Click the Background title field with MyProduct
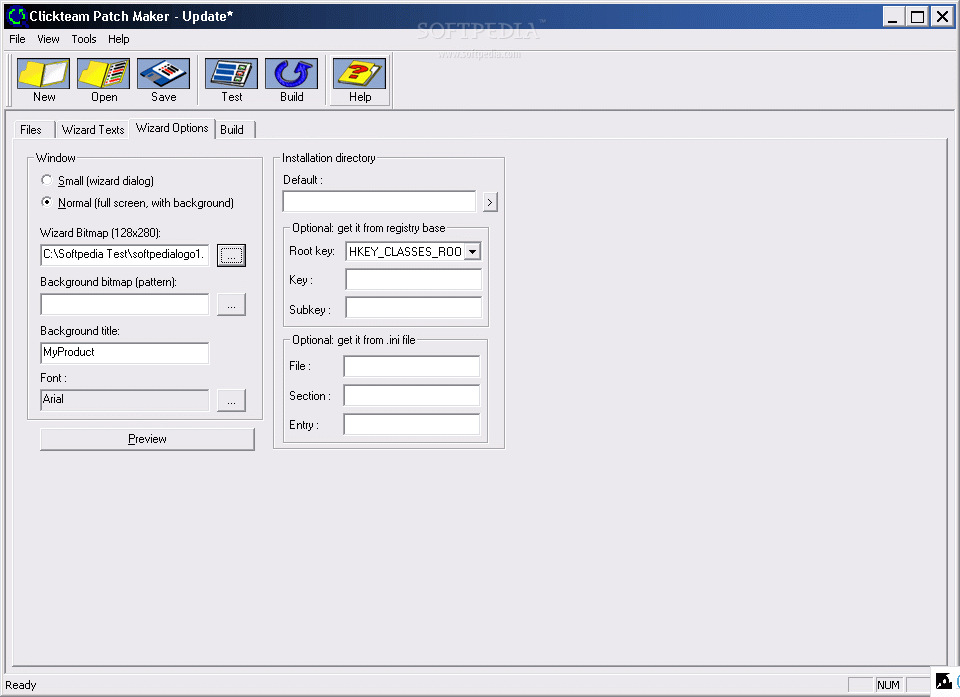The image size is (960, 697). click(x=124, y=353)
